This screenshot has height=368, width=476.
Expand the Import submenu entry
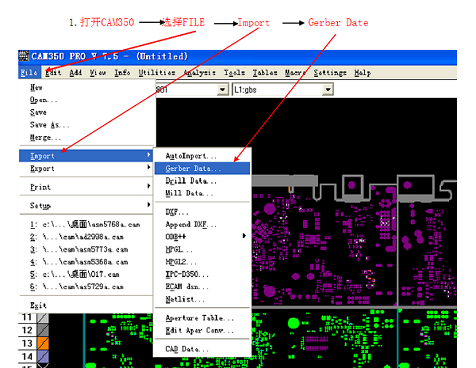86,156
